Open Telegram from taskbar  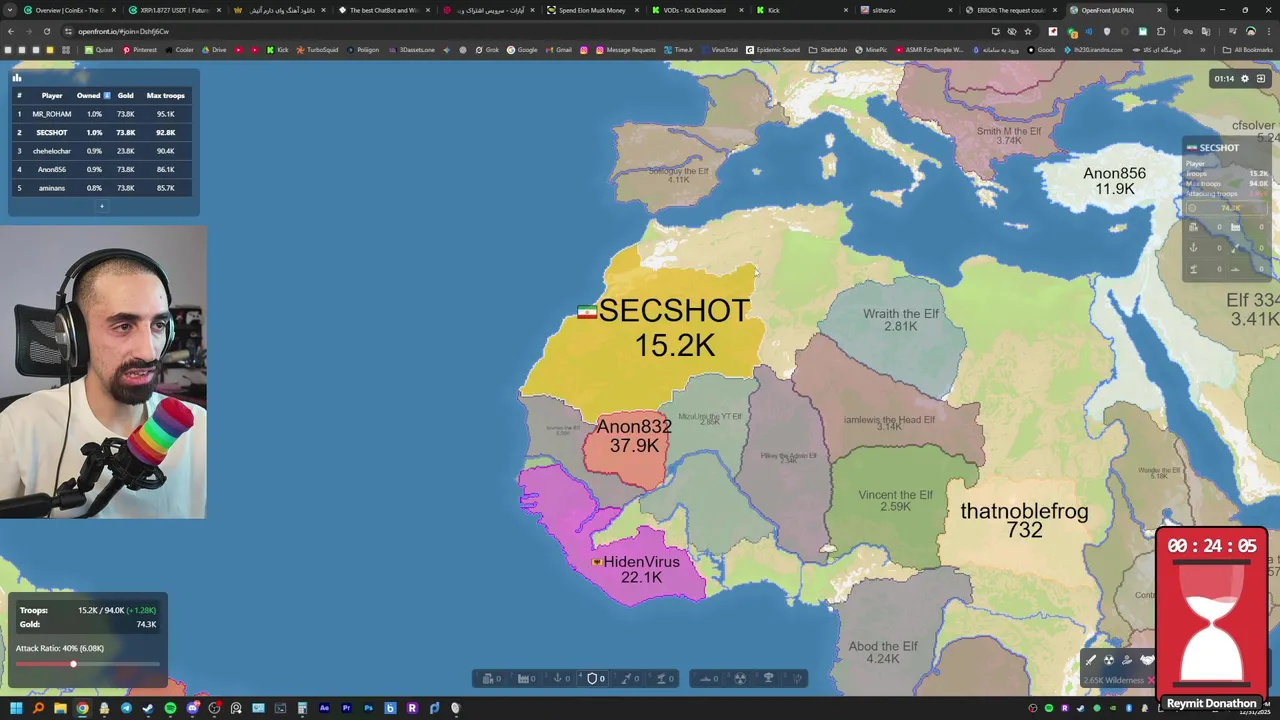126,708
